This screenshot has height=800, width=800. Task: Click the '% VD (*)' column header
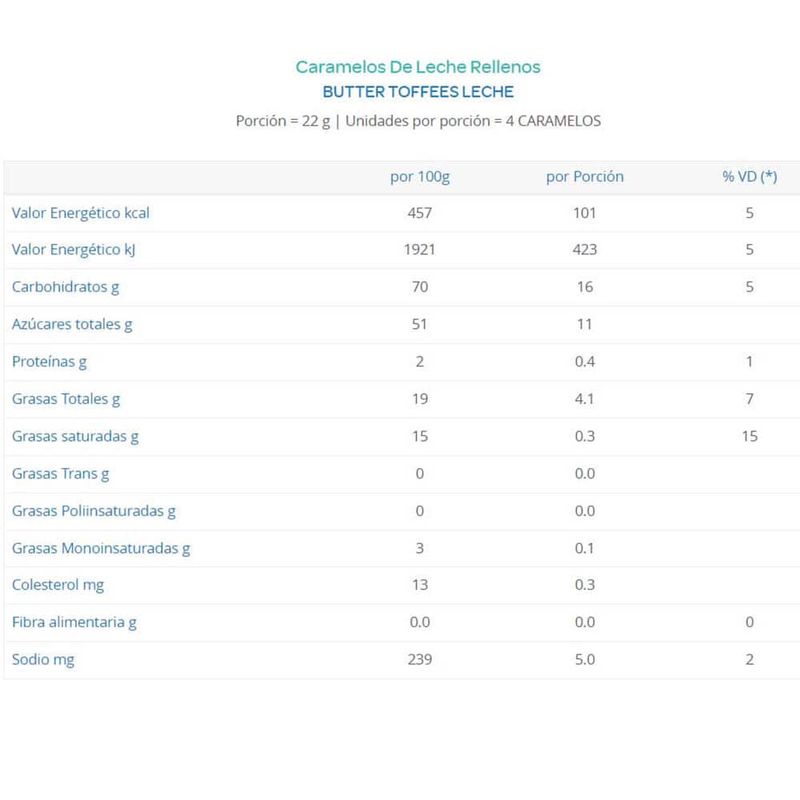pyautogui.click(x=749, y=177)
